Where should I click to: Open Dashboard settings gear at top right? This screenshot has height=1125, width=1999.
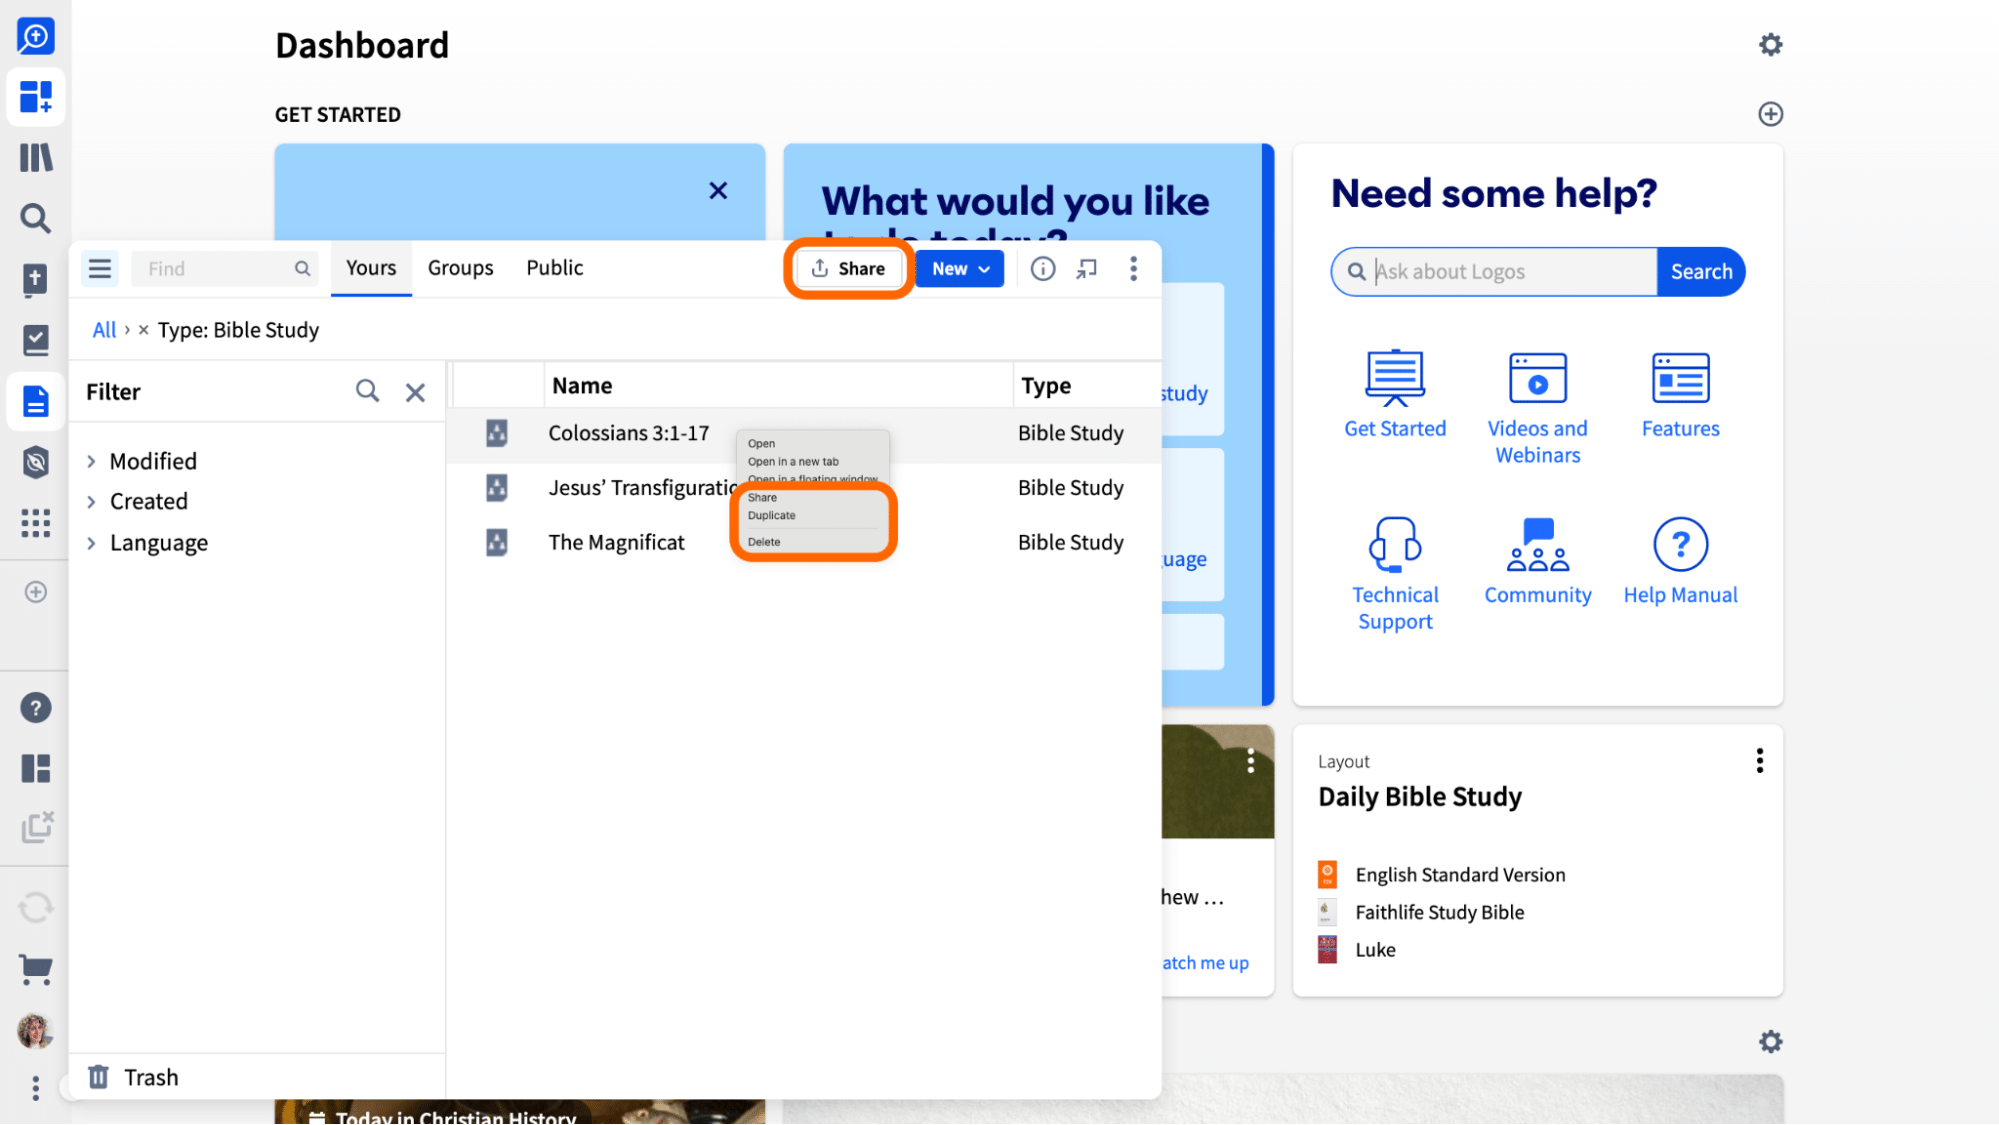(1770, 45)
